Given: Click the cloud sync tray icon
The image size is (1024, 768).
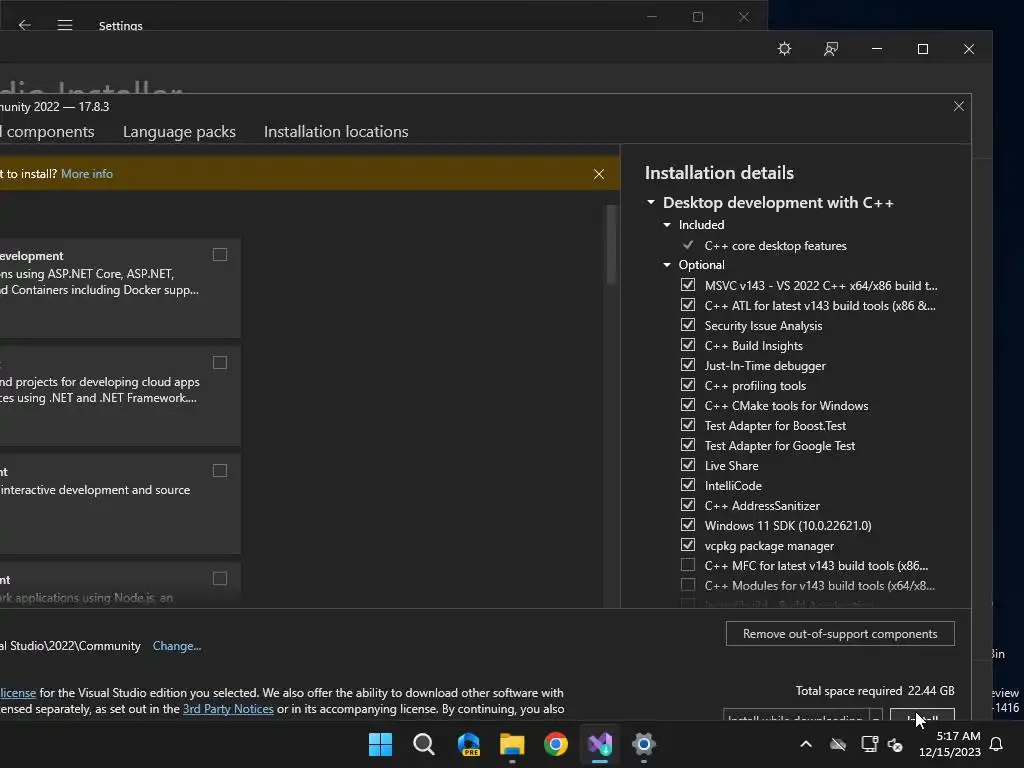Looking at the screenshot, I should point(838,744).
